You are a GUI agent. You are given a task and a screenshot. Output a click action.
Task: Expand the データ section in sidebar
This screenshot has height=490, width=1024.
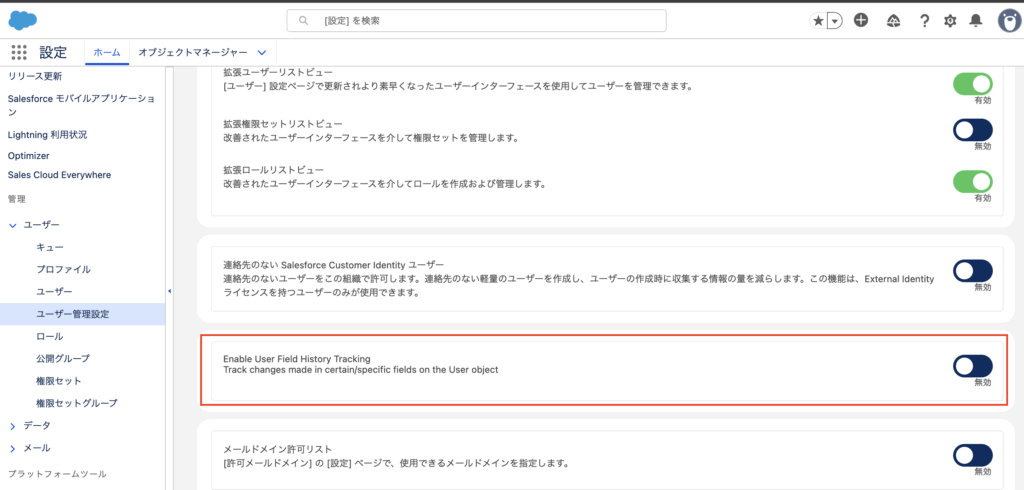(x=12, y=426)
